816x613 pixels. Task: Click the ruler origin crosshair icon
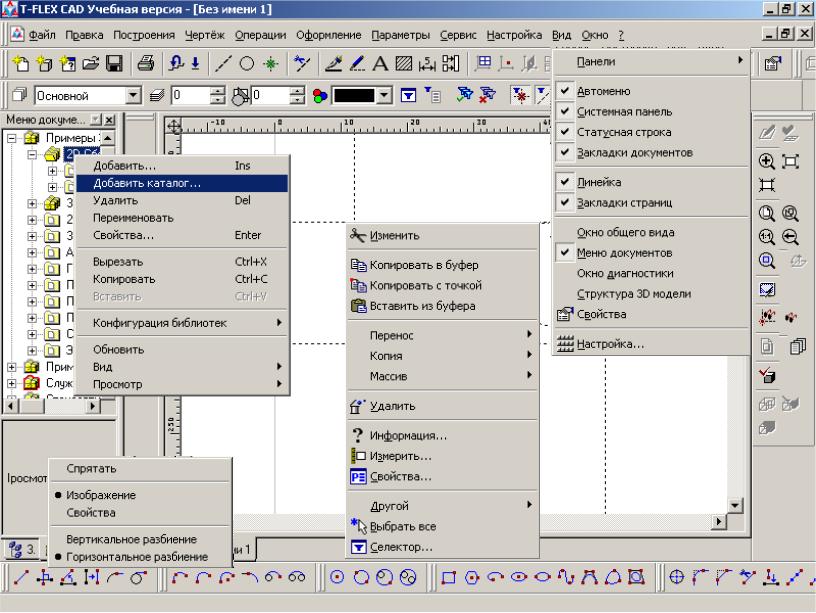point(173,126)
